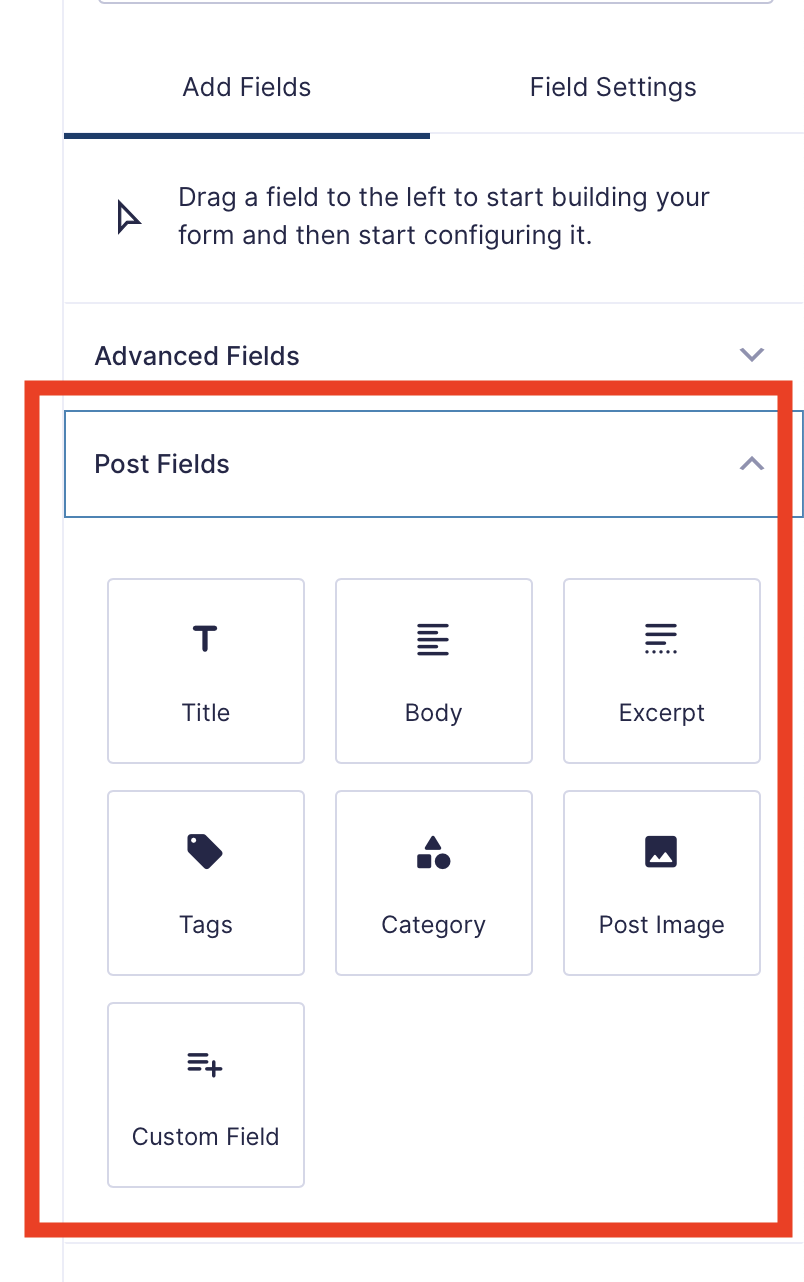
Task: Click the cursor arrow drag hint icon
Action: [x=127, y=214]
